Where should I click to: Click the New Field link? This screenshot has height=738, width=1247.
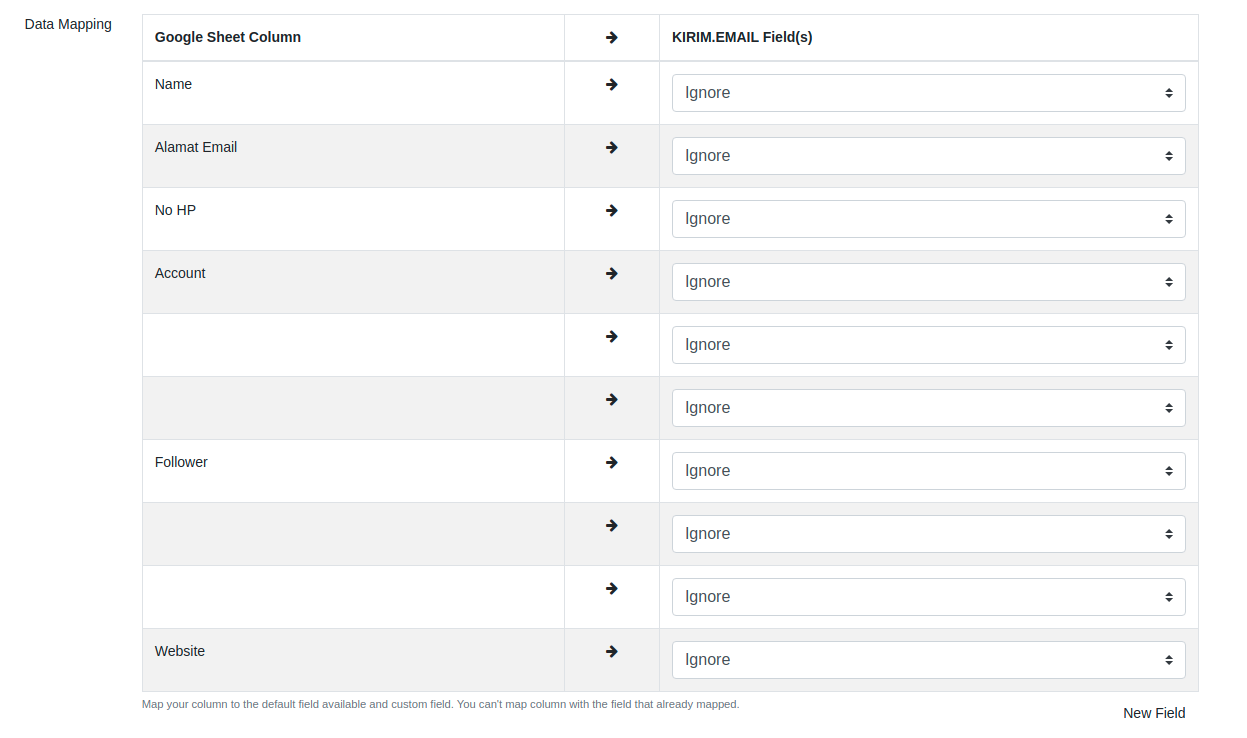click(1154, 713)
